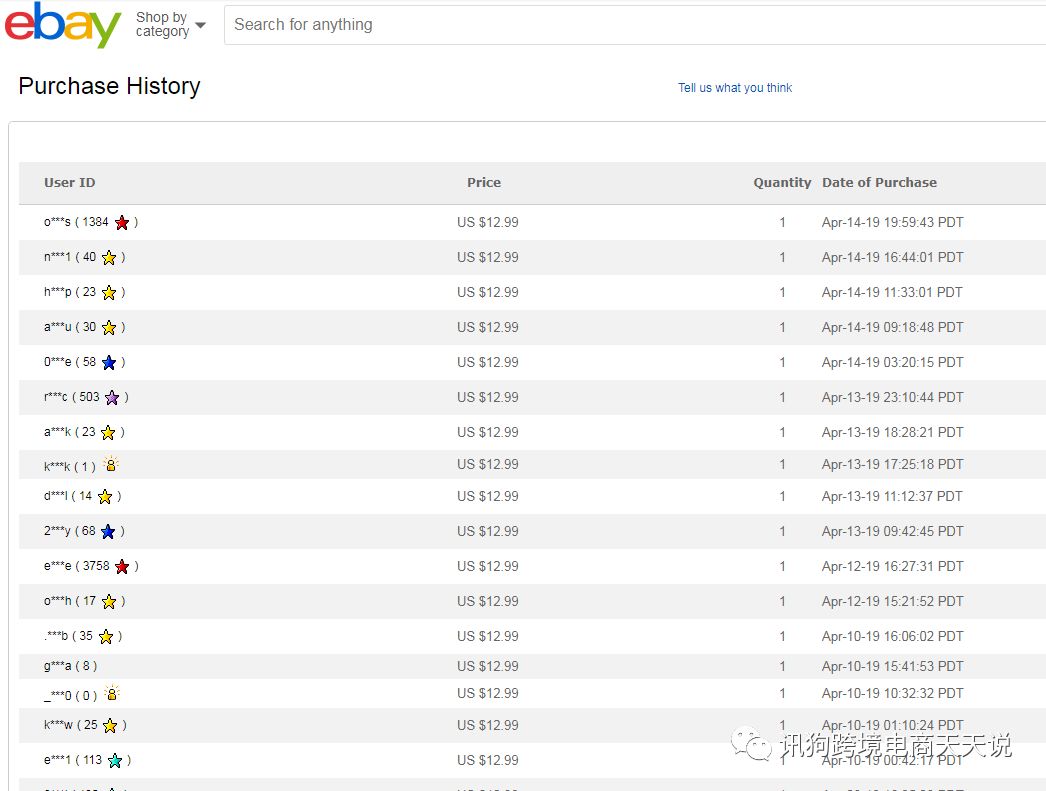Open the Tell us what you think link
Image resolution: width=1046 pixels, height=791 pixels.
[x=735, y=88]
